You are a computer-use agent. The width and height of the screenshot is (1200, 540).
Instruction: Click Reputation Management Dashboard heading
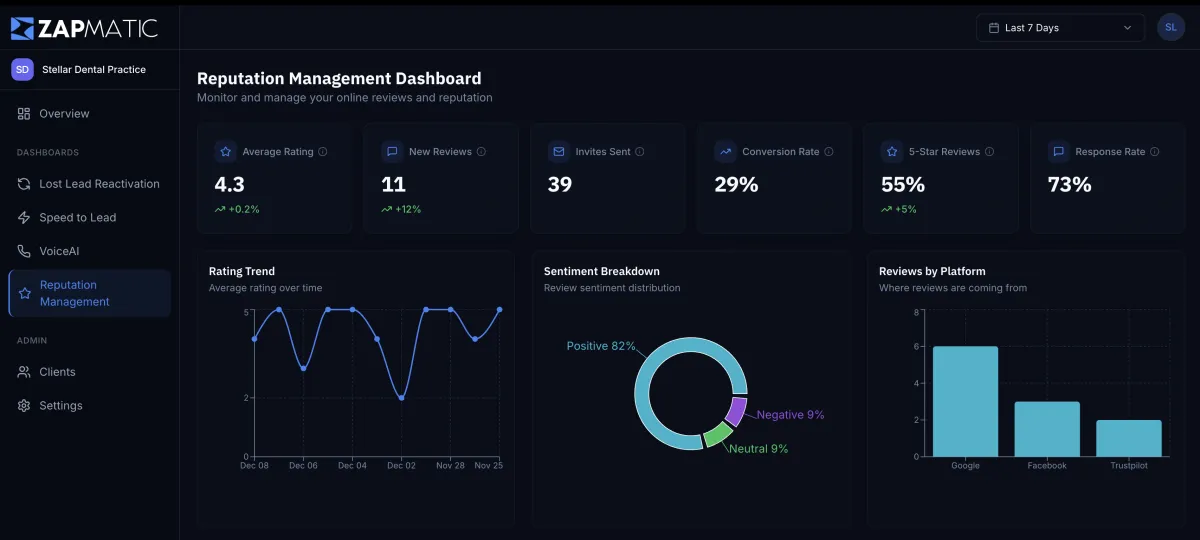pos(339,78)
